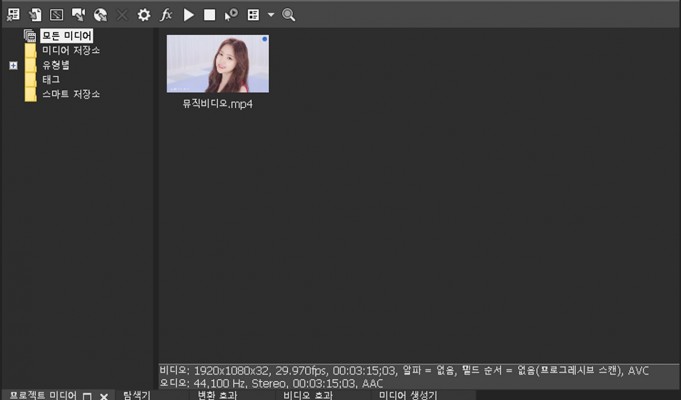Screen dimensions: 681x400
Task: Select the 뮤직비디오.mp4 thumbnail
Action: (217, 64)
